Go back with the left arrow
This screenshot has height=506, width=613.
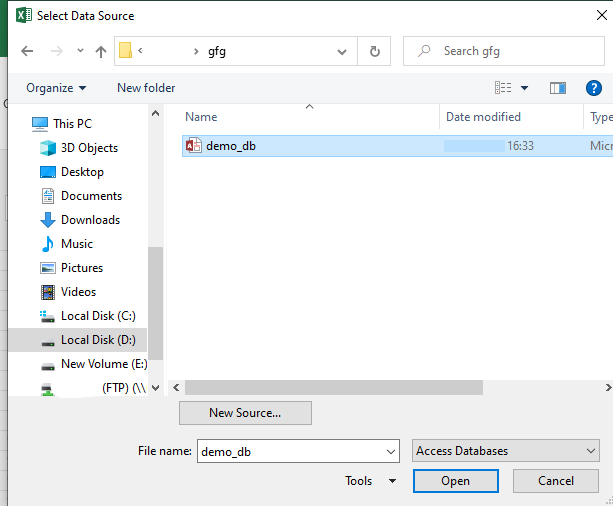(x=27, y=51)
